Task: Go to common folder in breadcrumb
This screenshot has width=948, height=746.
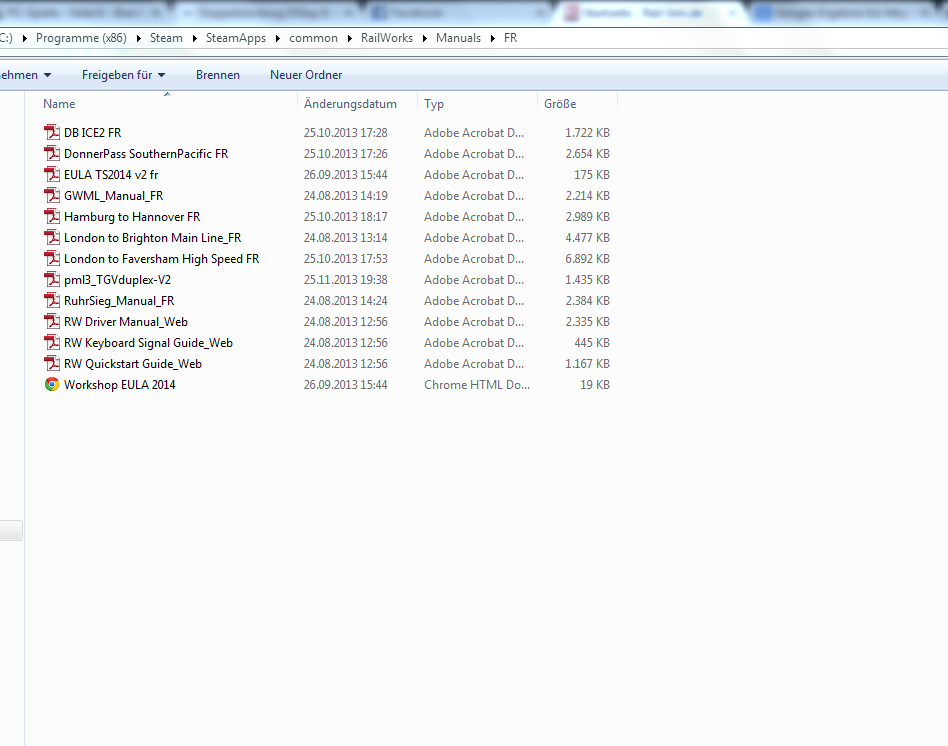Action: [313, 38]
